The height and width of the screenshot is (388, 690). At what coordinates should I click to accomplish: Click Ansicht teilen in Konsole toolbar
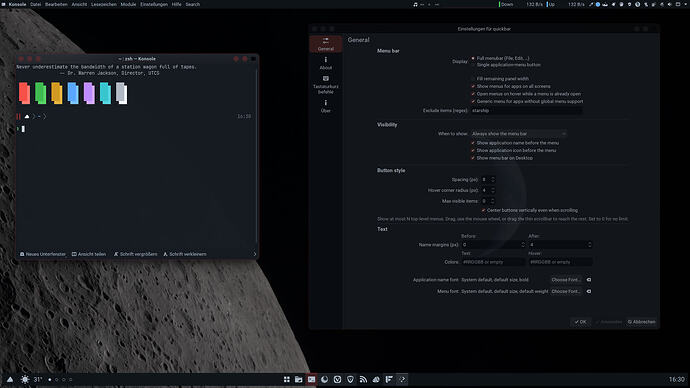[x=89, y=254]
